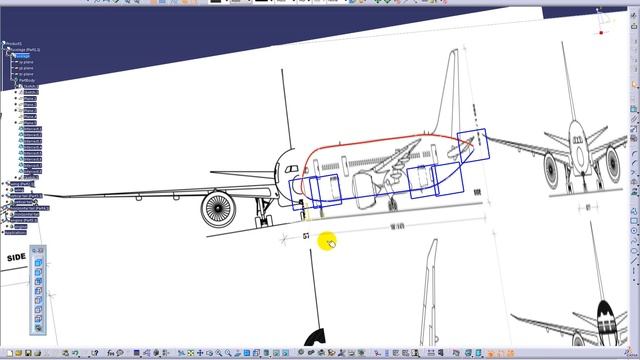Open the Formula fx editor
This screenshot has width=640, height=360.
(111, 353)
